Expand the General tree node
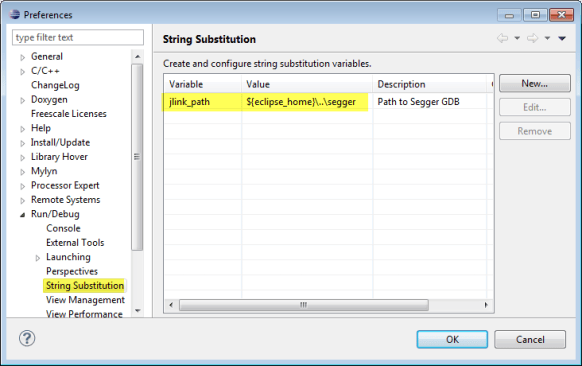 (x=23, y=57)
